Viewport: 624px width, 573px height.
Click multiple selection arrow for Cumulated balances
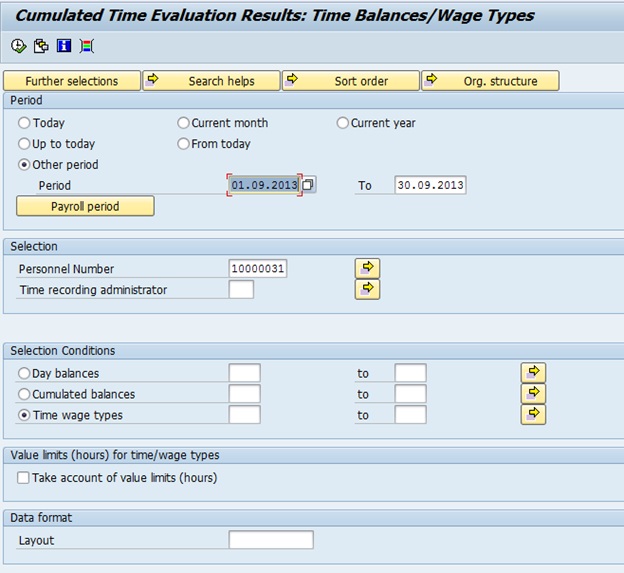pos(533,393)
